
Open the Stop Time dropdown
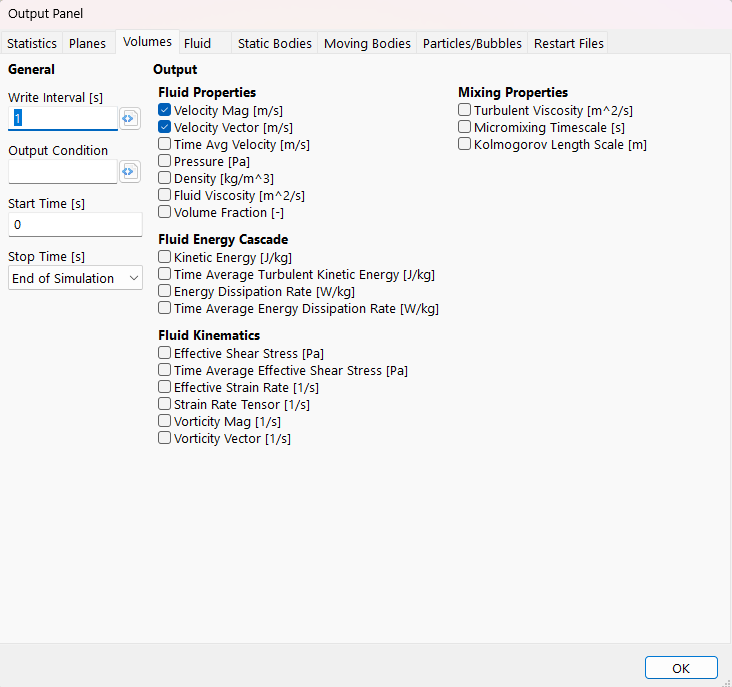(75, 278)
